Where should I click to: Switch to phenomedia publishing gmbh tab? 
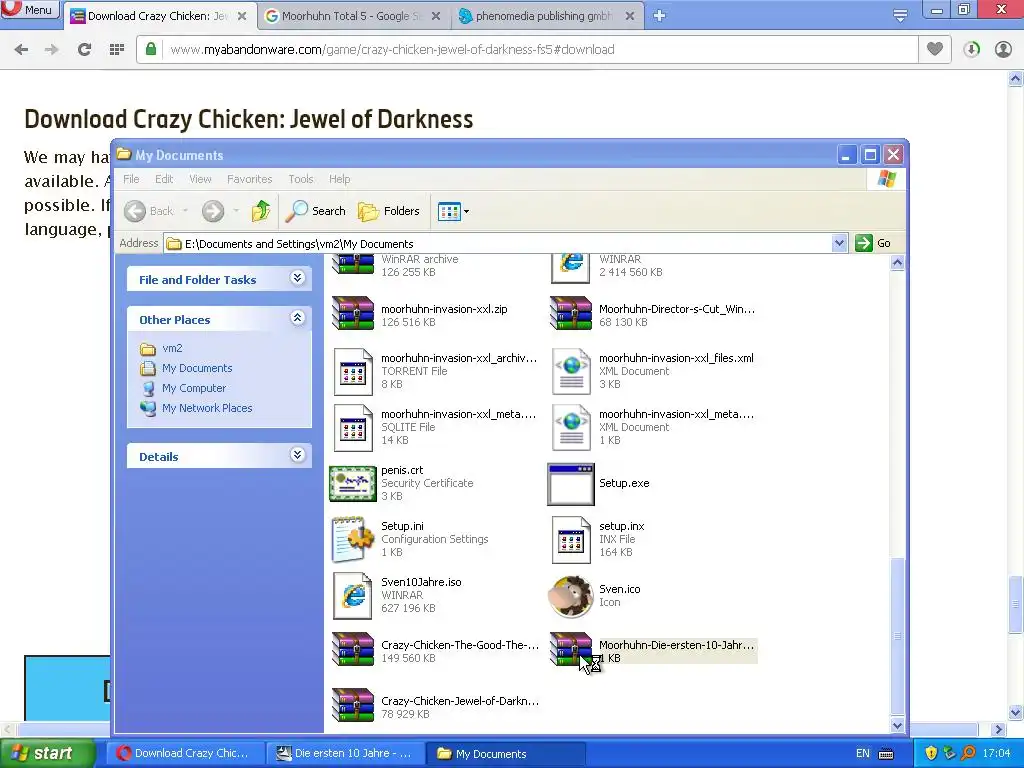(545, 16)
